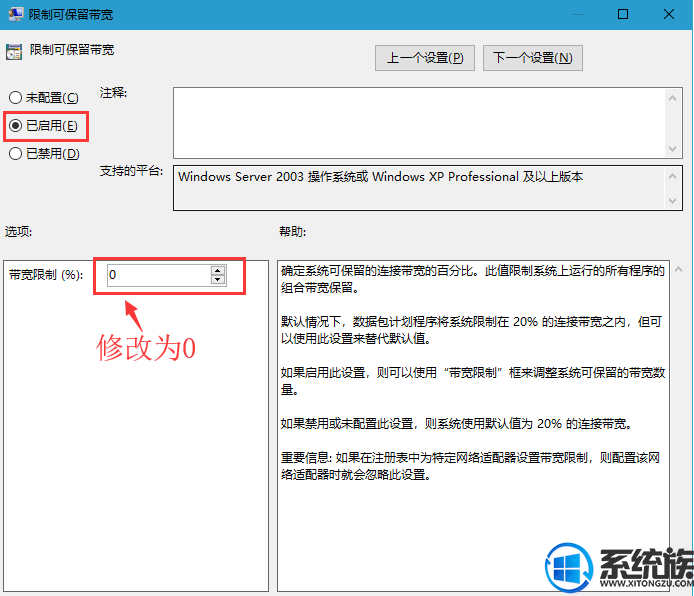Click help paragraph starting 确定系统可保留的连接带宽
Image resolution: width=694 pixels, height=596 pixels.
coord(473,279)
